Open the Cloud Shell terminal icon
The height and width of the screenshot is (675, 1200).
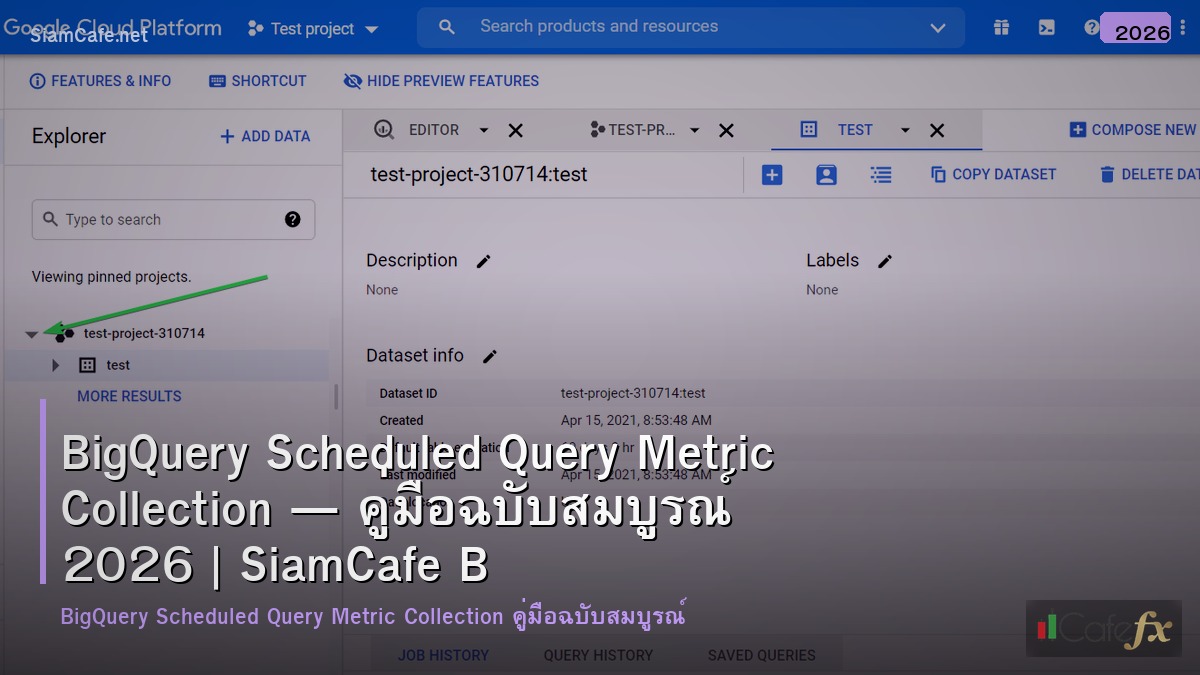pos(1046,27)
